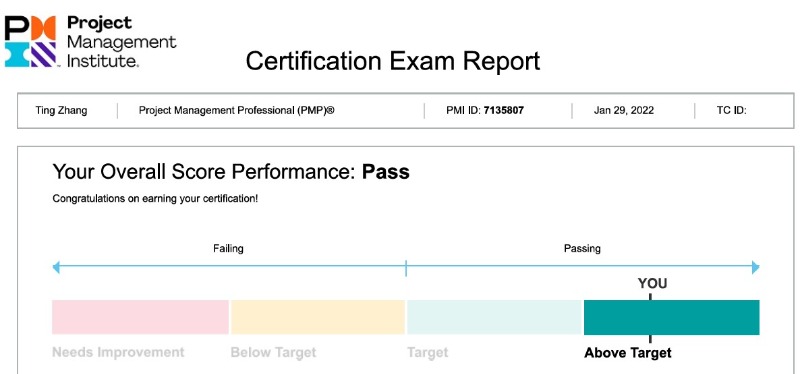Click the candidate name Ting Zhang
800x374 pixels.
[61, 110]
